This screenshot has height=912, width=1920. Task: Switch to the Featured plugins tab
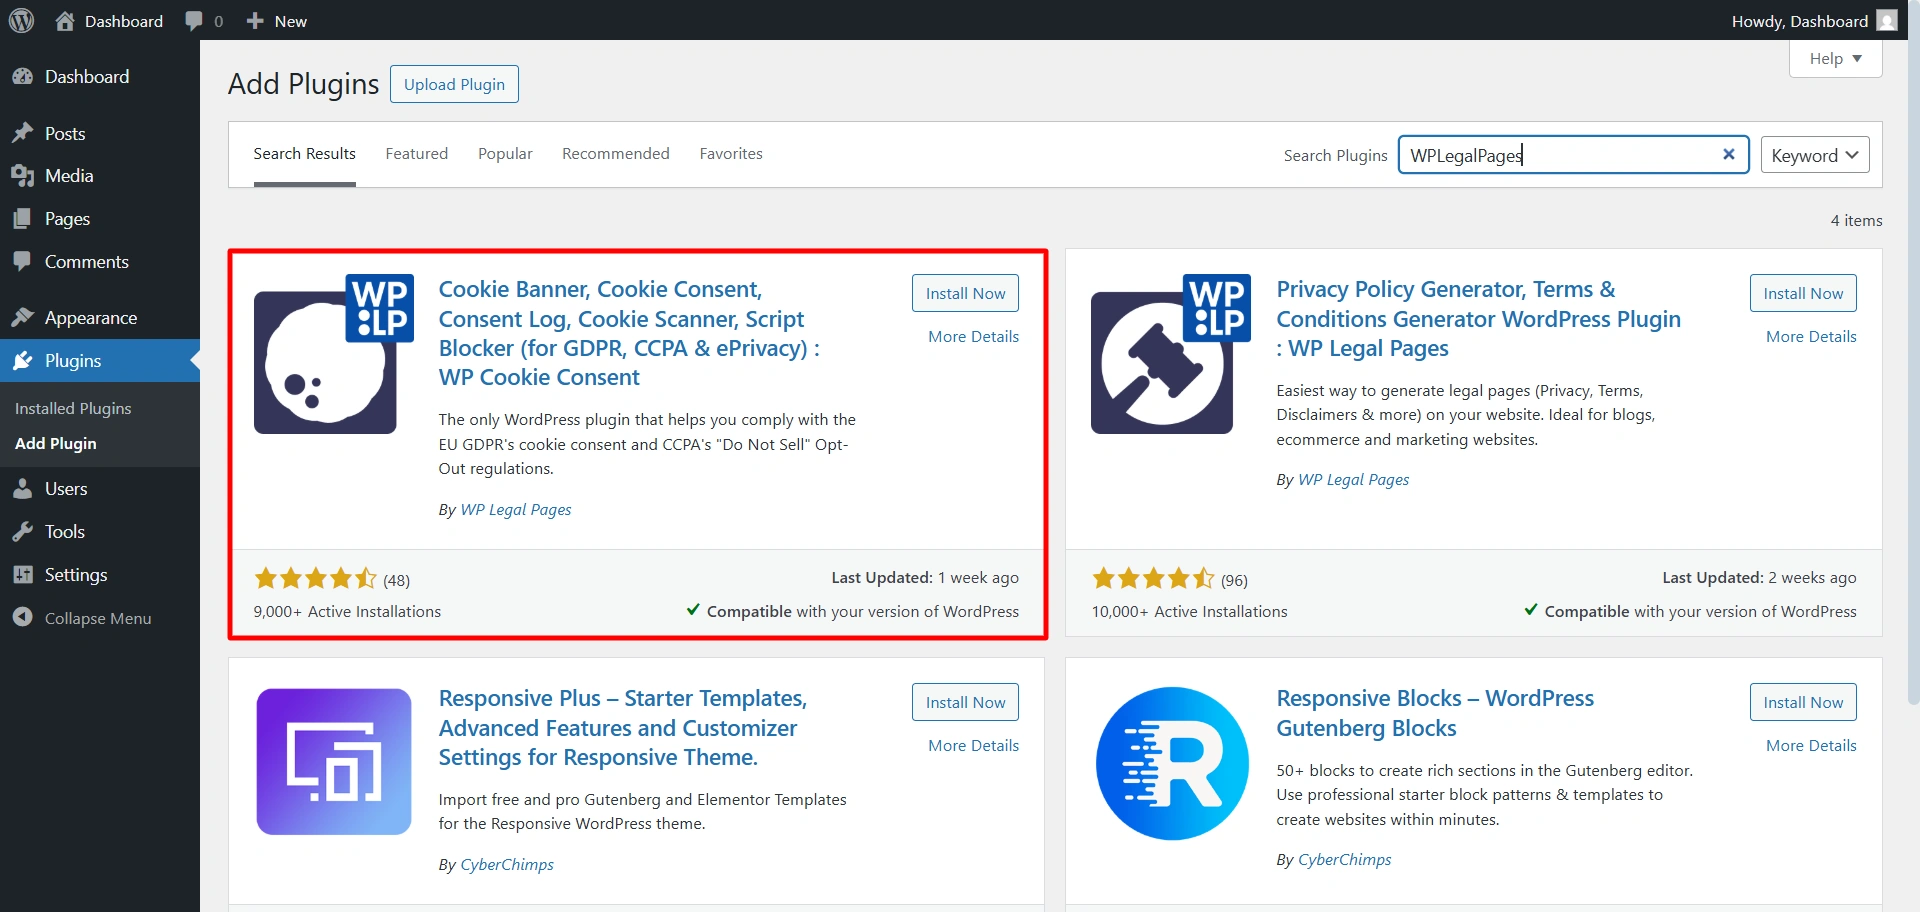pyautogui.click(x=416, y=153)
